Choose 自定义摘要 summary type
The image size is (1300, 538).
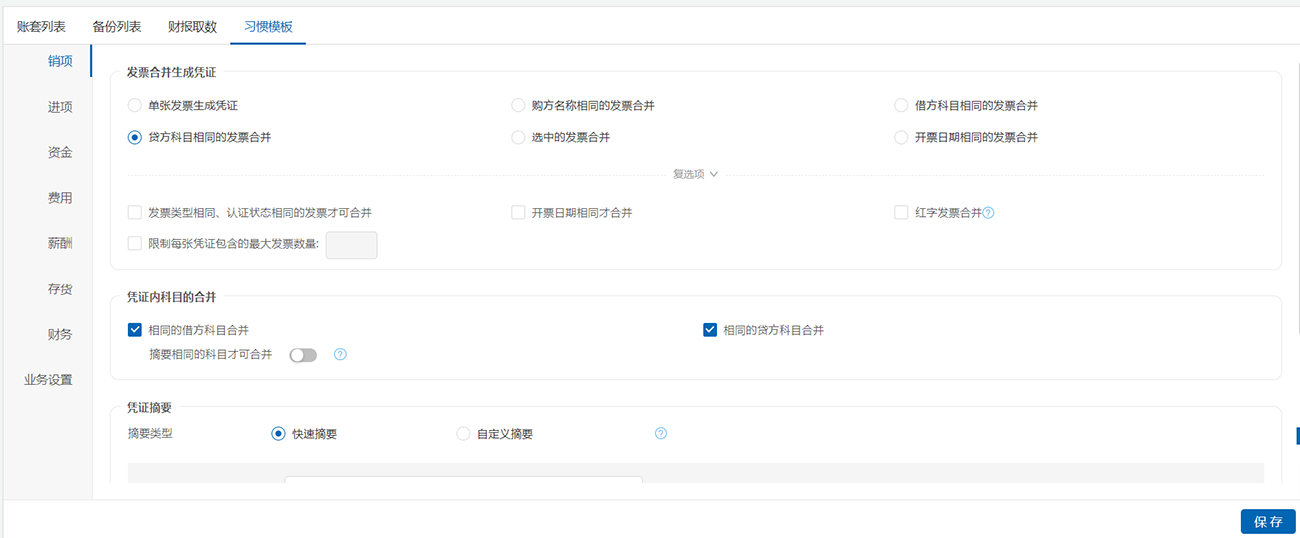463,434
